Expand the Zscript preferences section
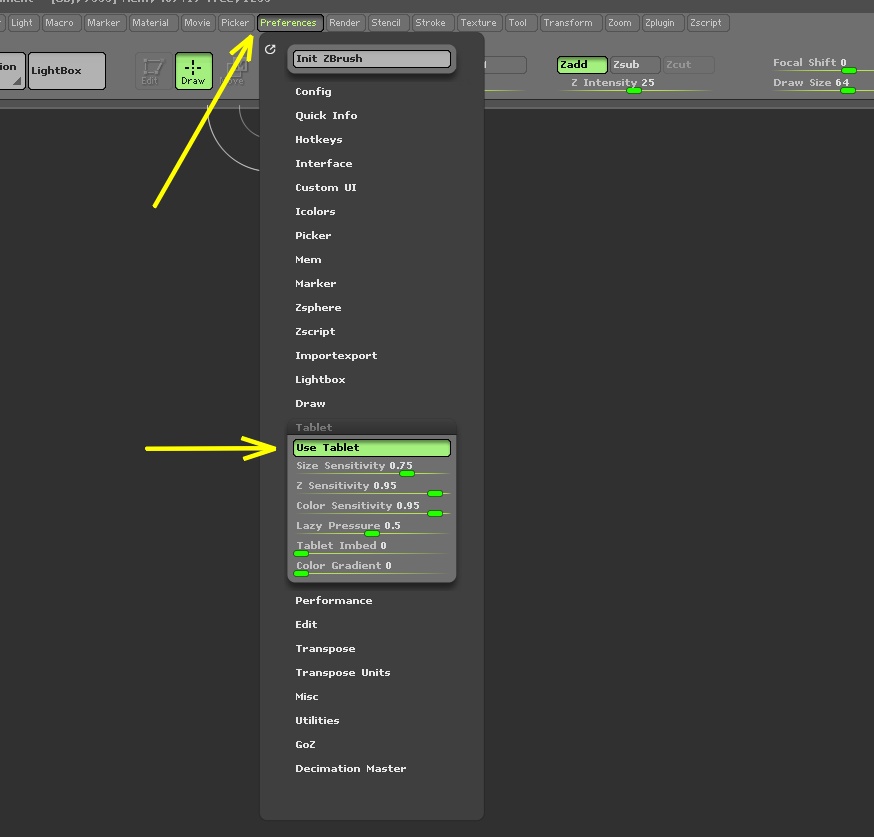The image size is (874, 837). point(315,331)
